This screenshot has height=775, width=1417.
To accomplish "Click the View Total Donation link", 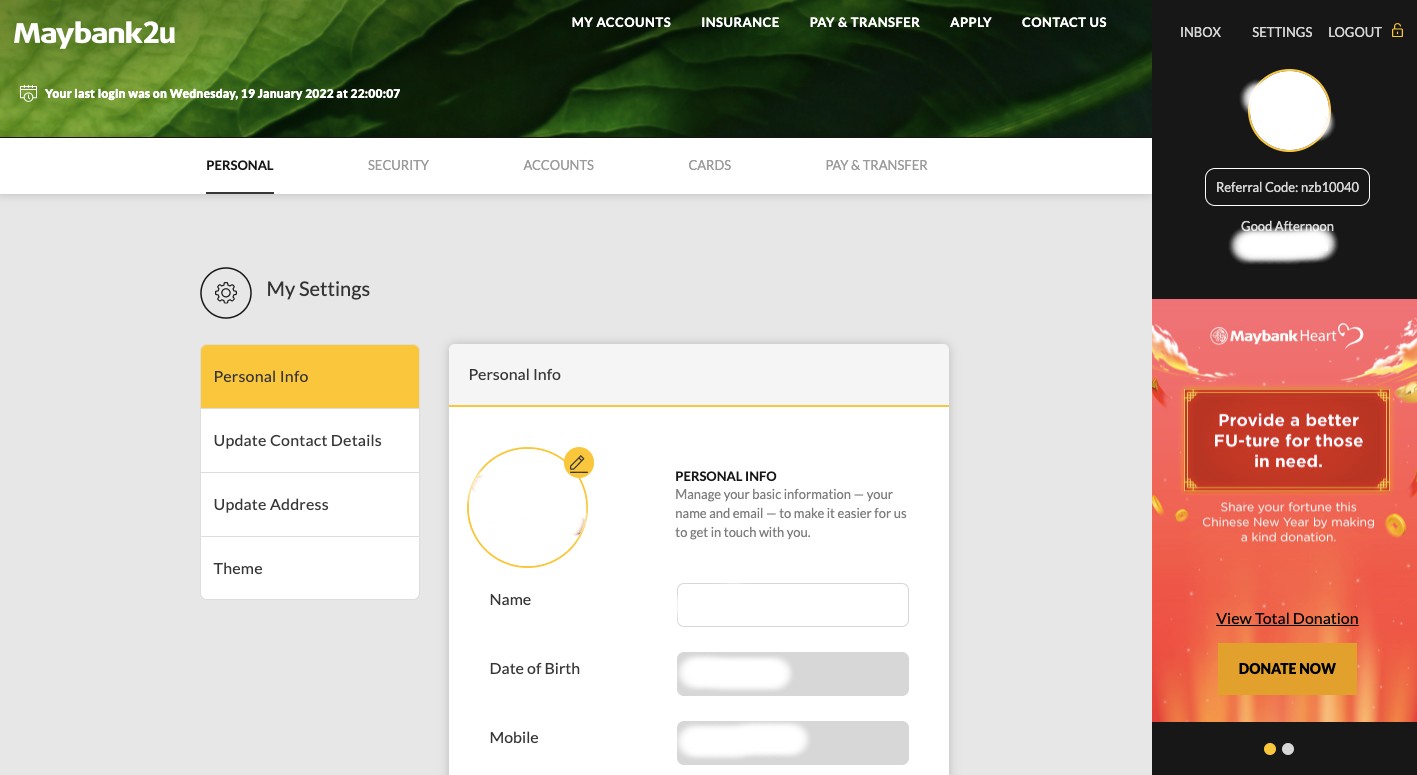I will (1287, 619).
